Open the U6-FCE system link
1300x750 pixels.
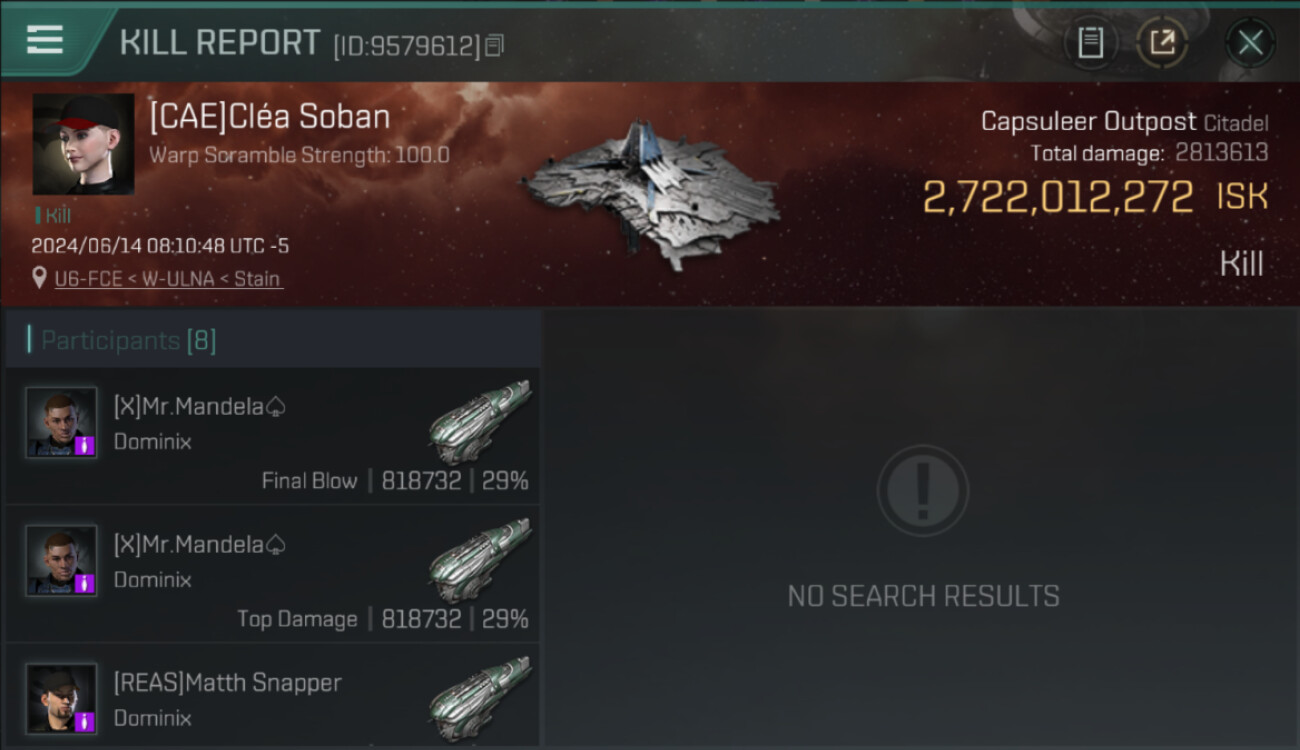pyautogui.click(x=87, y=279)
